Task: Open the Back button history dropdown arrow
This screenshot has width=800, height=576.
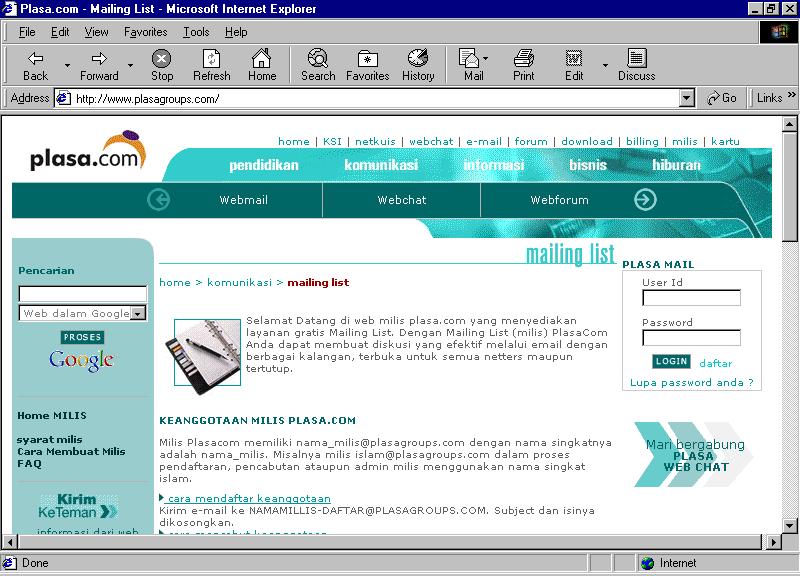Action: [x=67, y=65]
